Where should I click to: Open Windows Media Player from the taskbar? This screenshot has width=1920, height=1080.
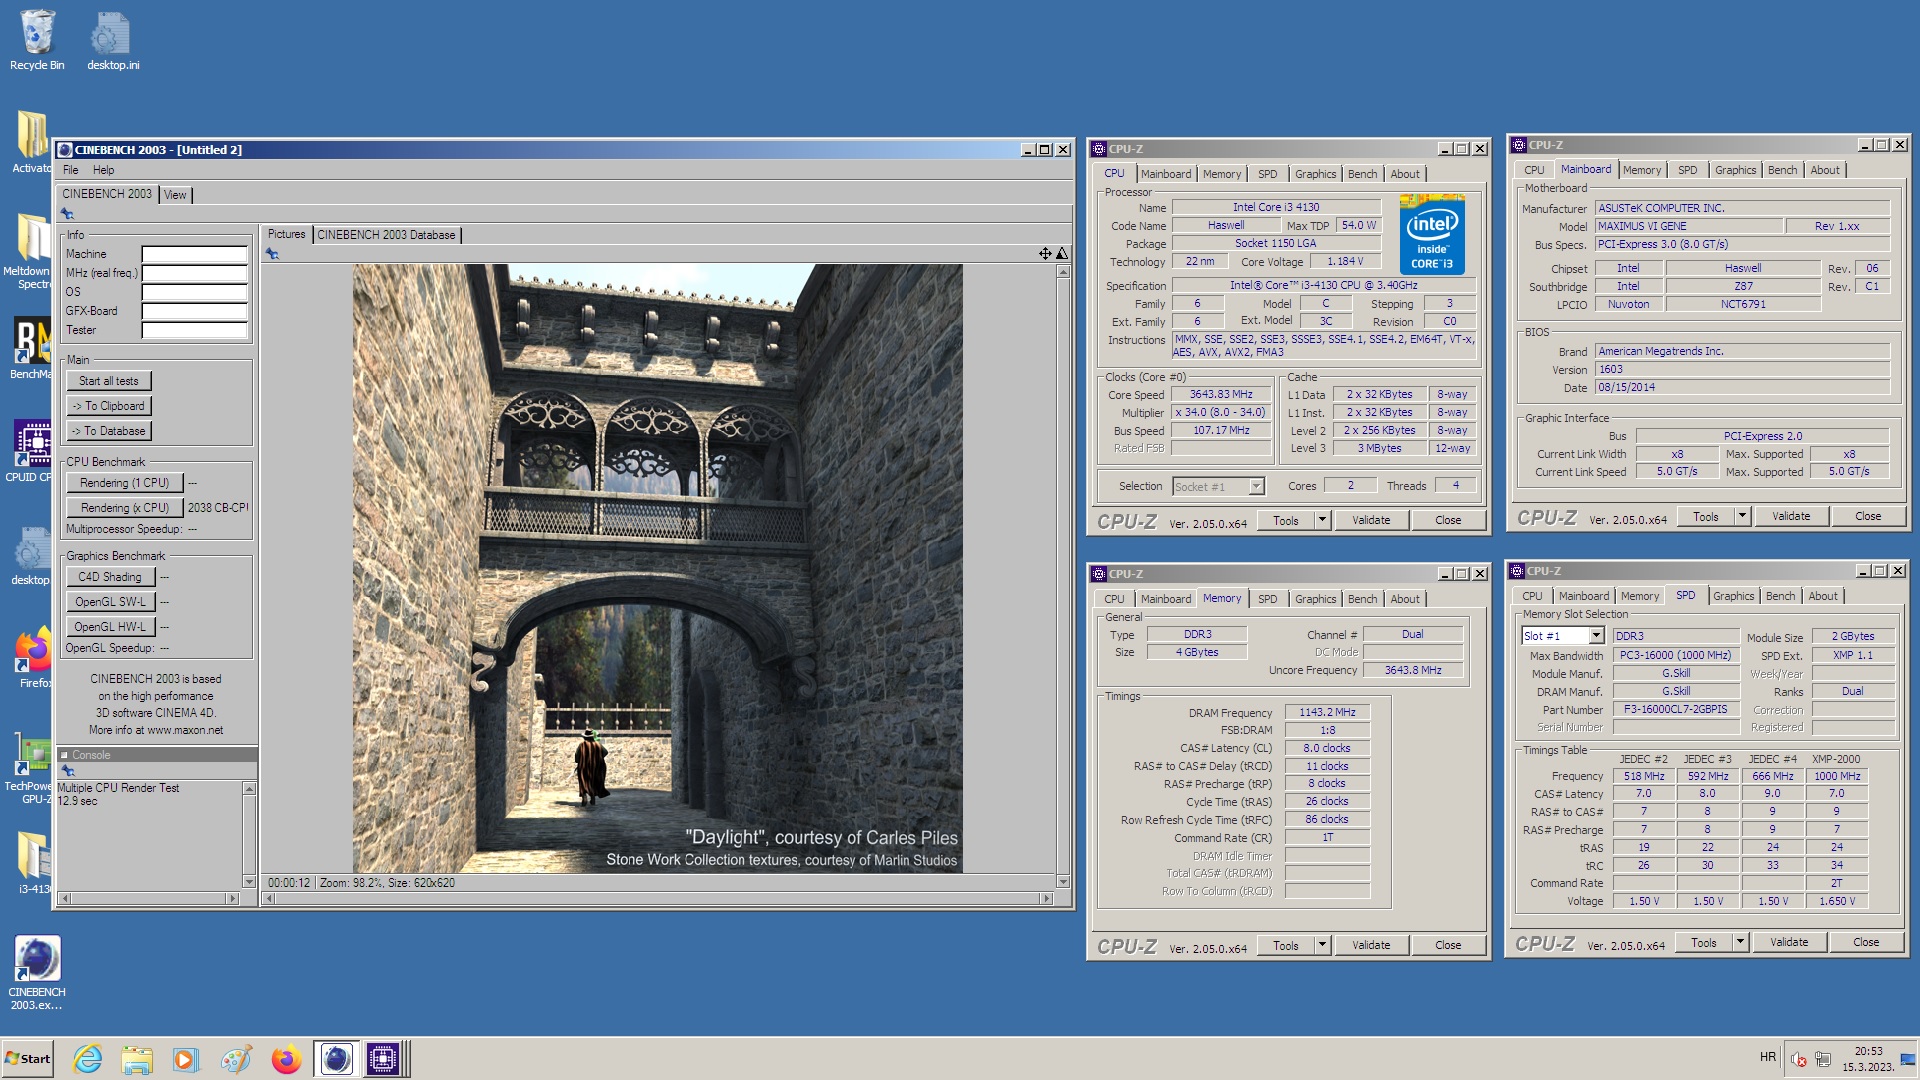[186, 1058]
